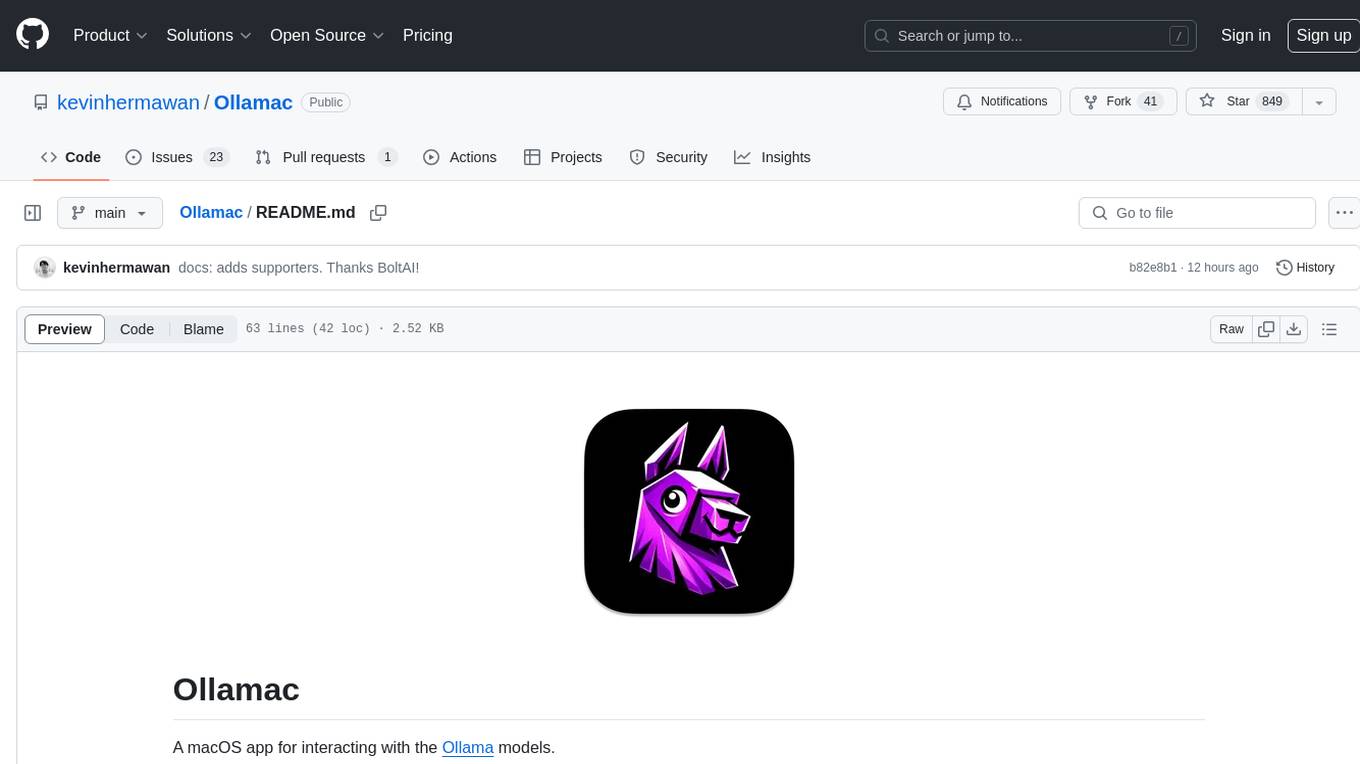Click the '12 hours ago' commit timestamp
Image resolution: width=1360 pixels, height=764 pixels.
[x=1223, y=268]
